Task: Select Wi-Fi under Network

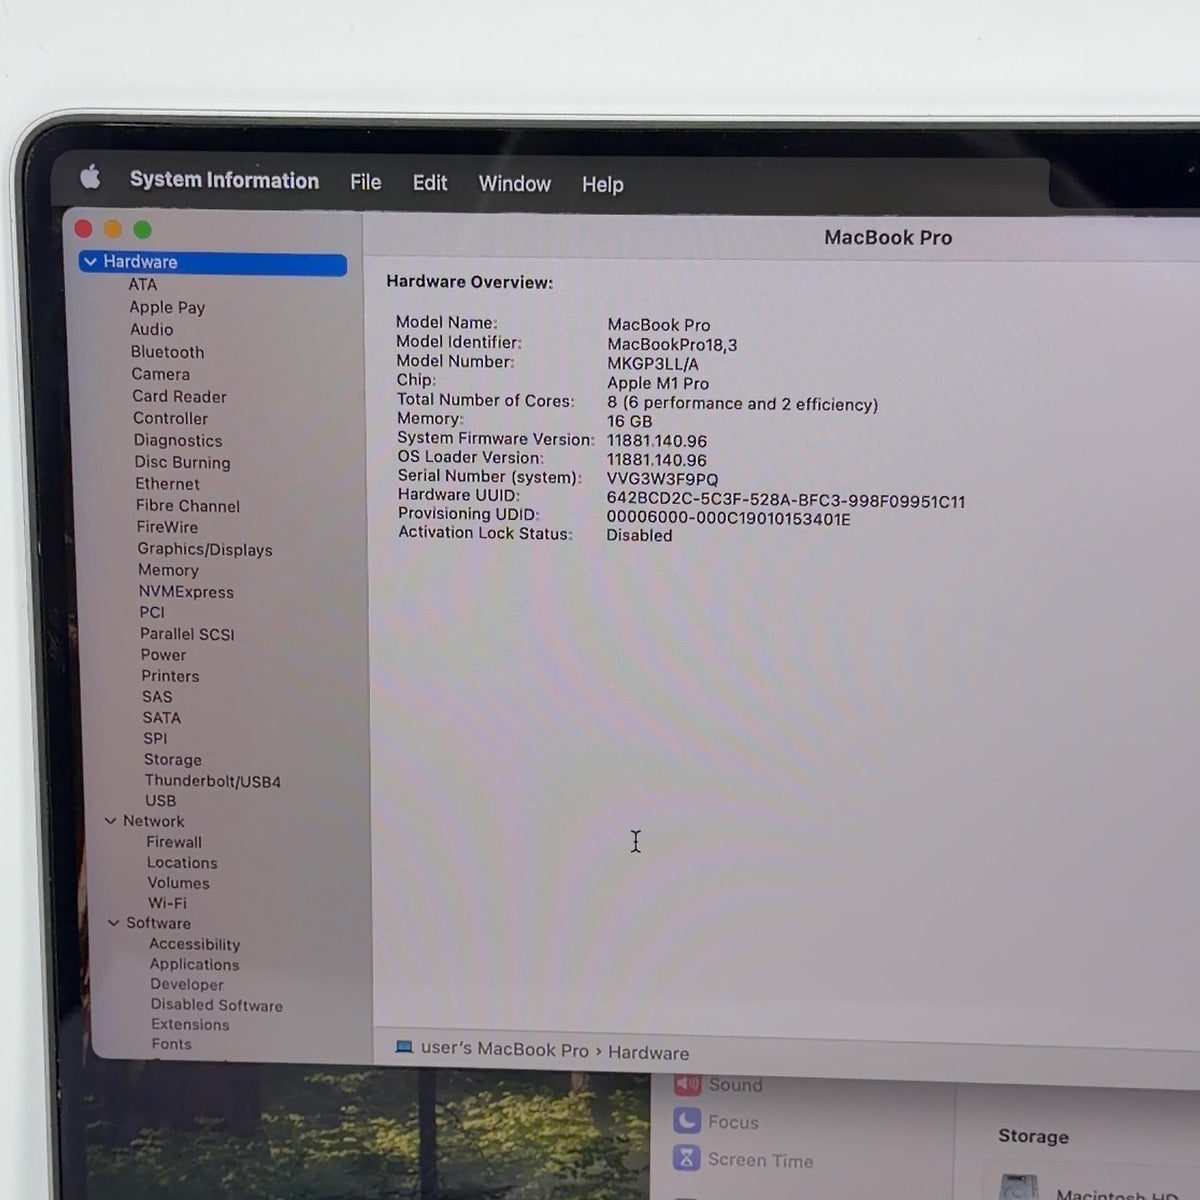Action: click(167, 903)
